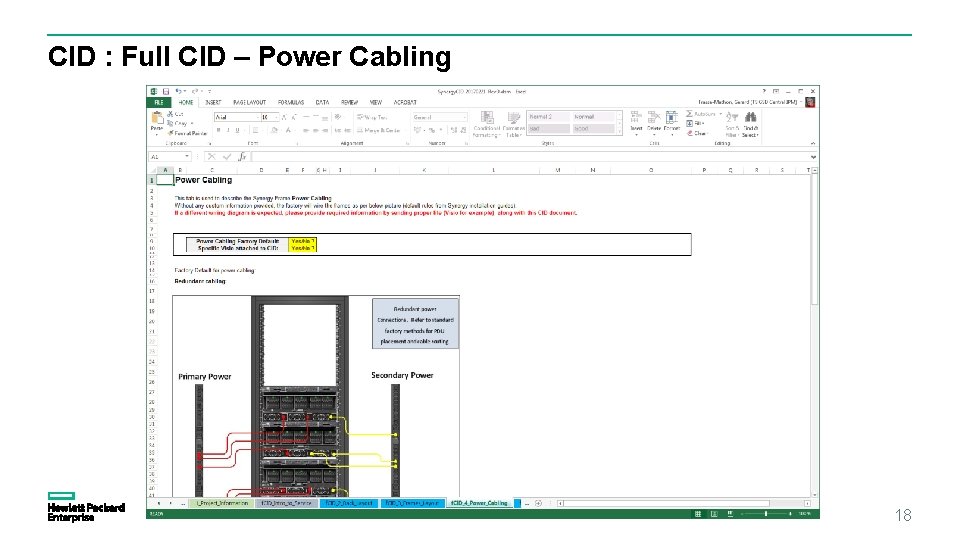The height and width of the screenshot is (540, 960).
Task: Click the Fill button in Editing group
Action: point(695,124)
